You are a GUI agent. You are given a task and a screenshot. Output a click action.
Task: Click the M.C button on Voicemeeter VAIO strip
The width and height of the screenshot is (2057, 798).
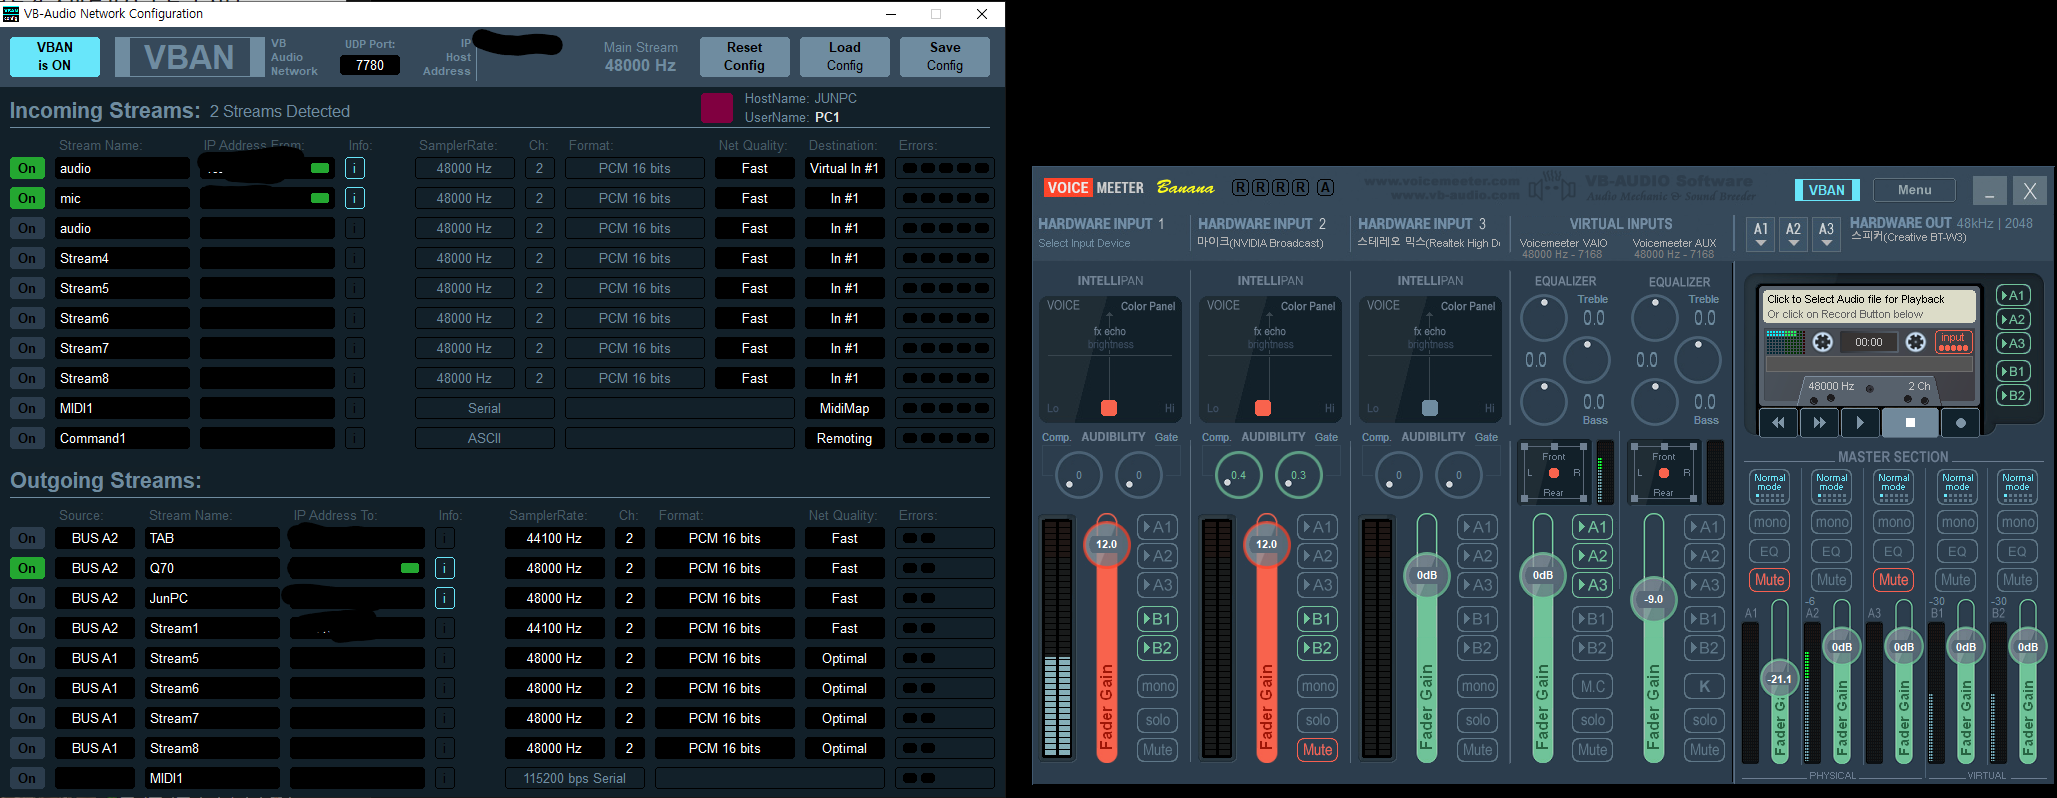tap(1593, 687)
